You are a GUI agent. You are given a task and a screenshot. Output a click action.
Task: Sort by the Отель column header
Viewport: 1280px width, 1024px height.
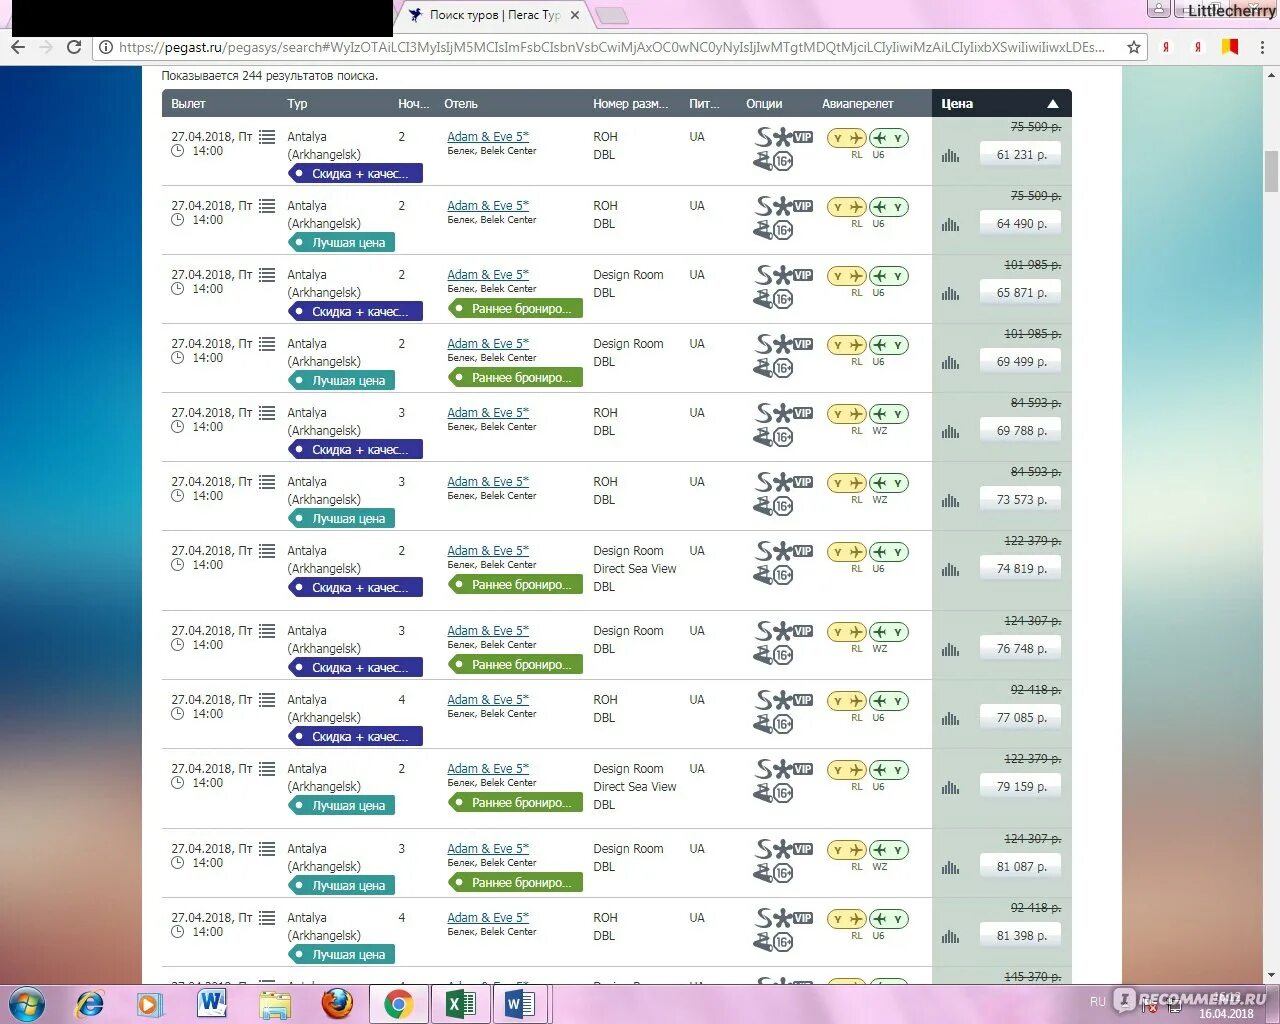point(461,104)
